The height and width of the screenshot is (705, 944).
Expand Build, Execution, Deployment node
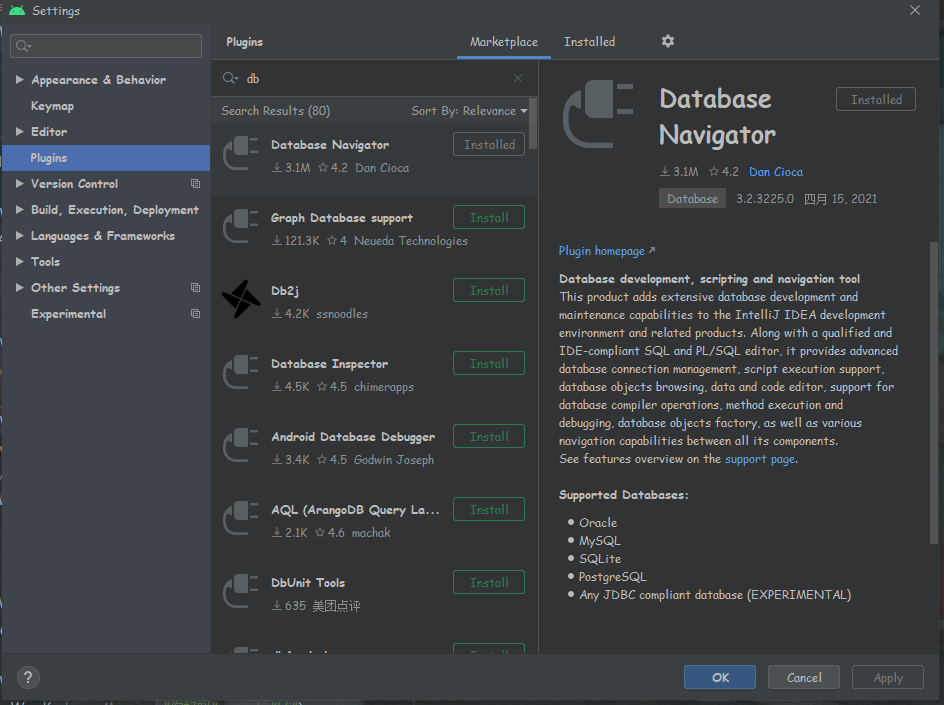click(19, 210)
